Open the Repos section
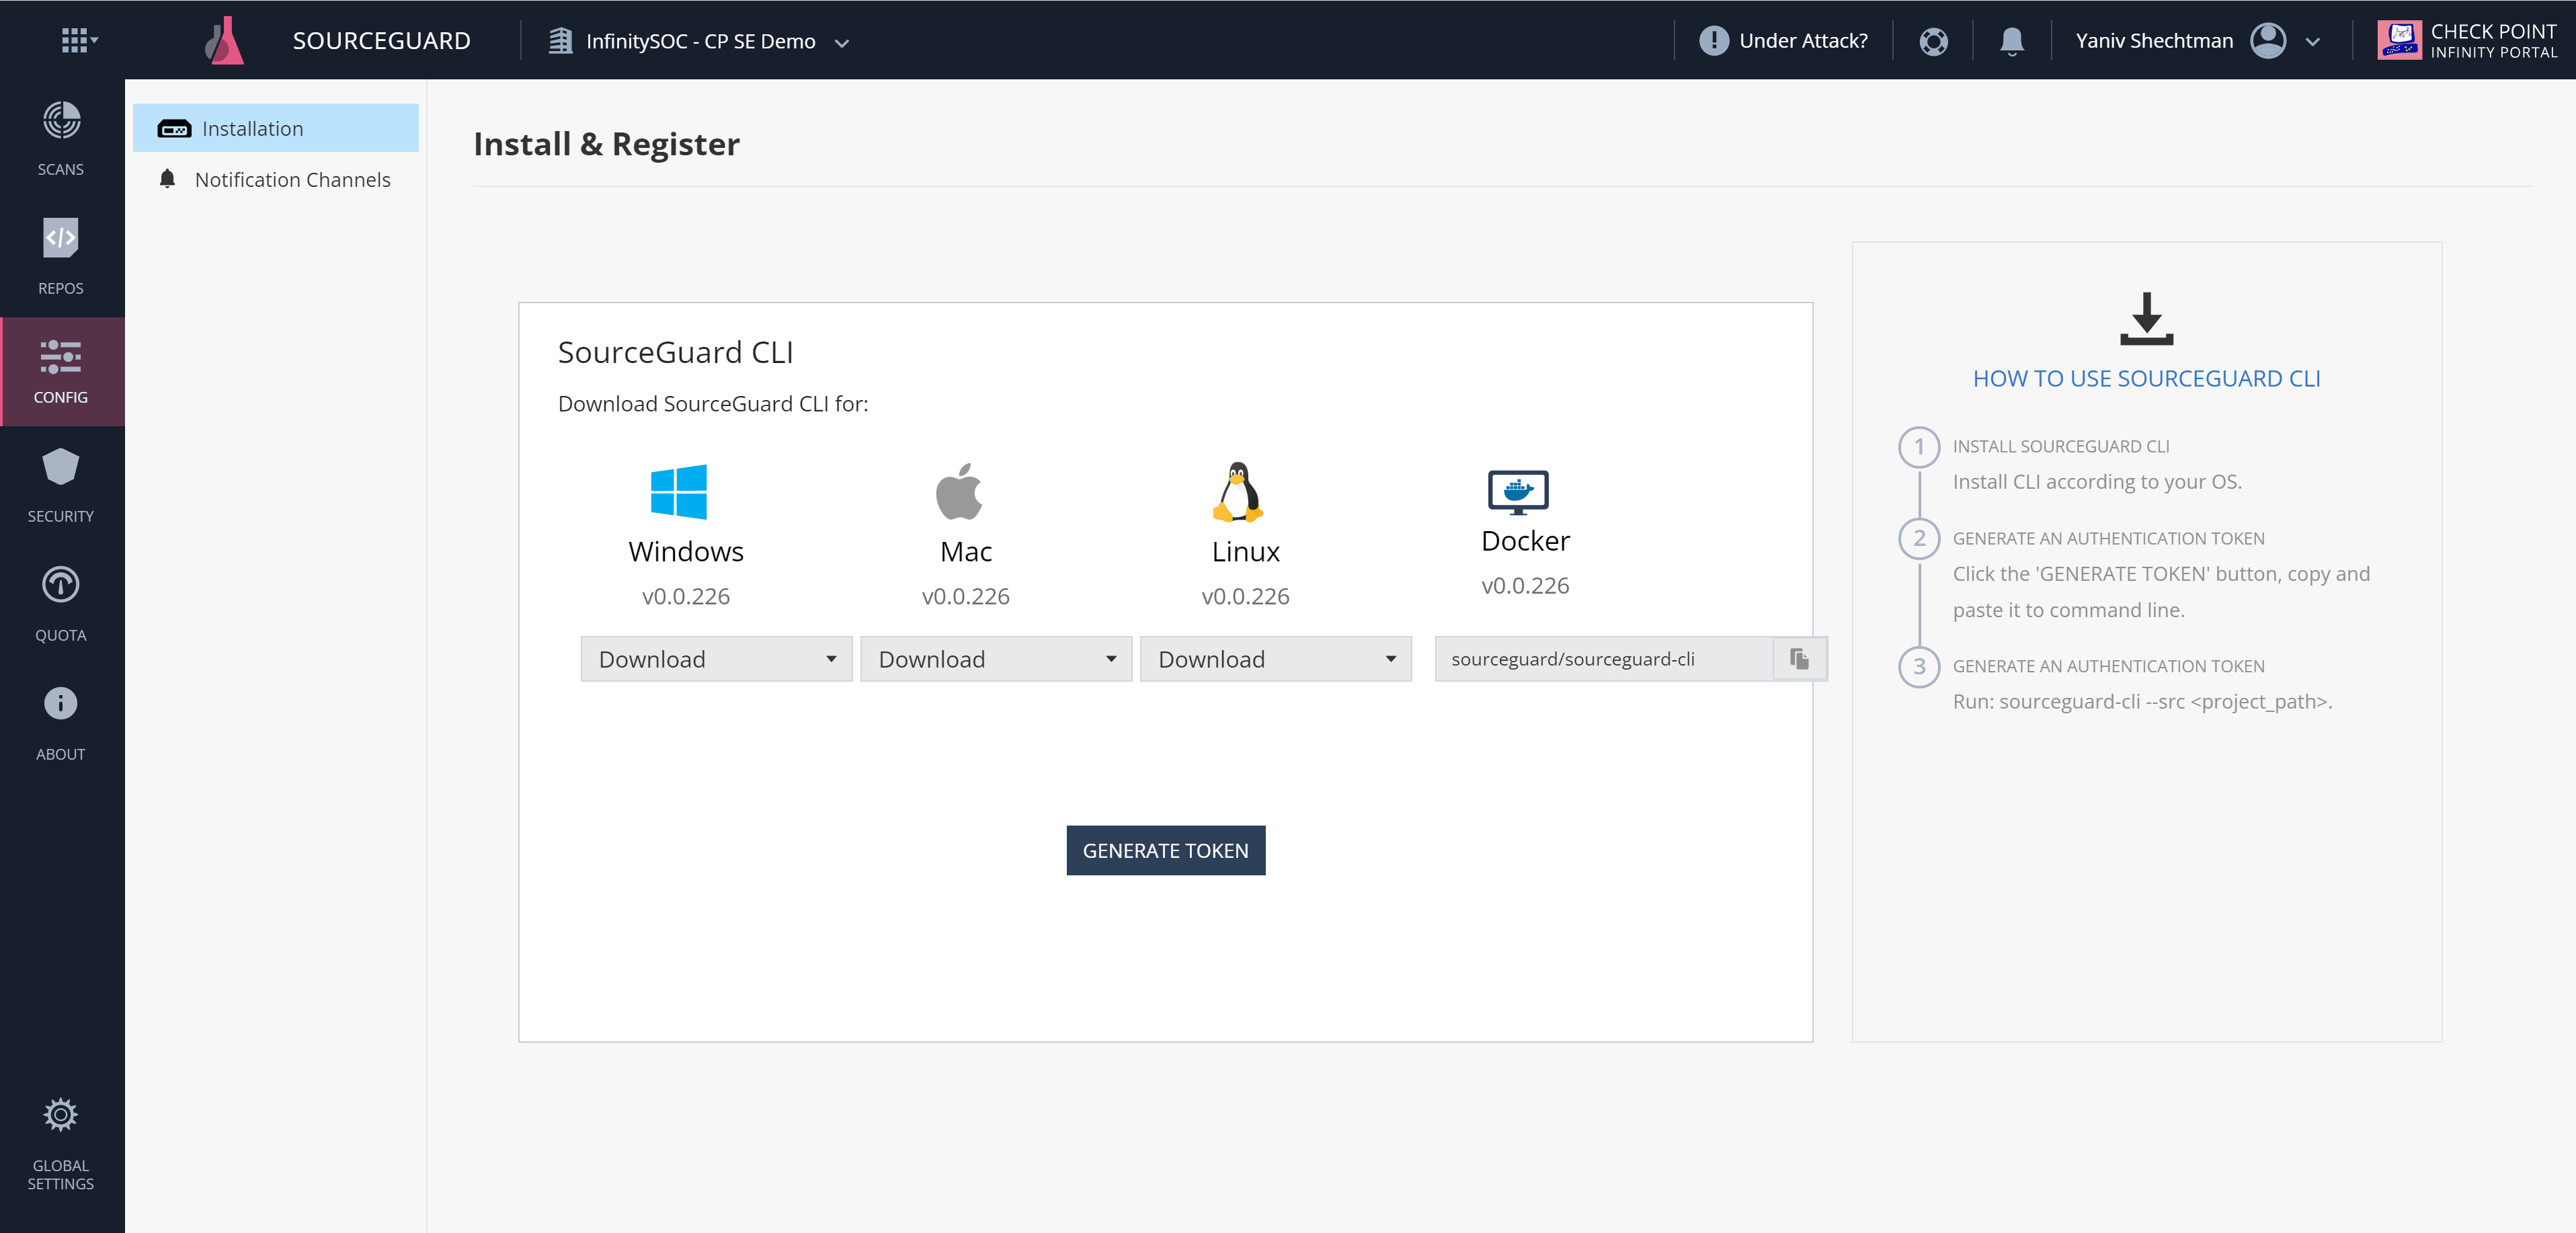The height and width of the screenshot is (1233, 2576). 61,257
